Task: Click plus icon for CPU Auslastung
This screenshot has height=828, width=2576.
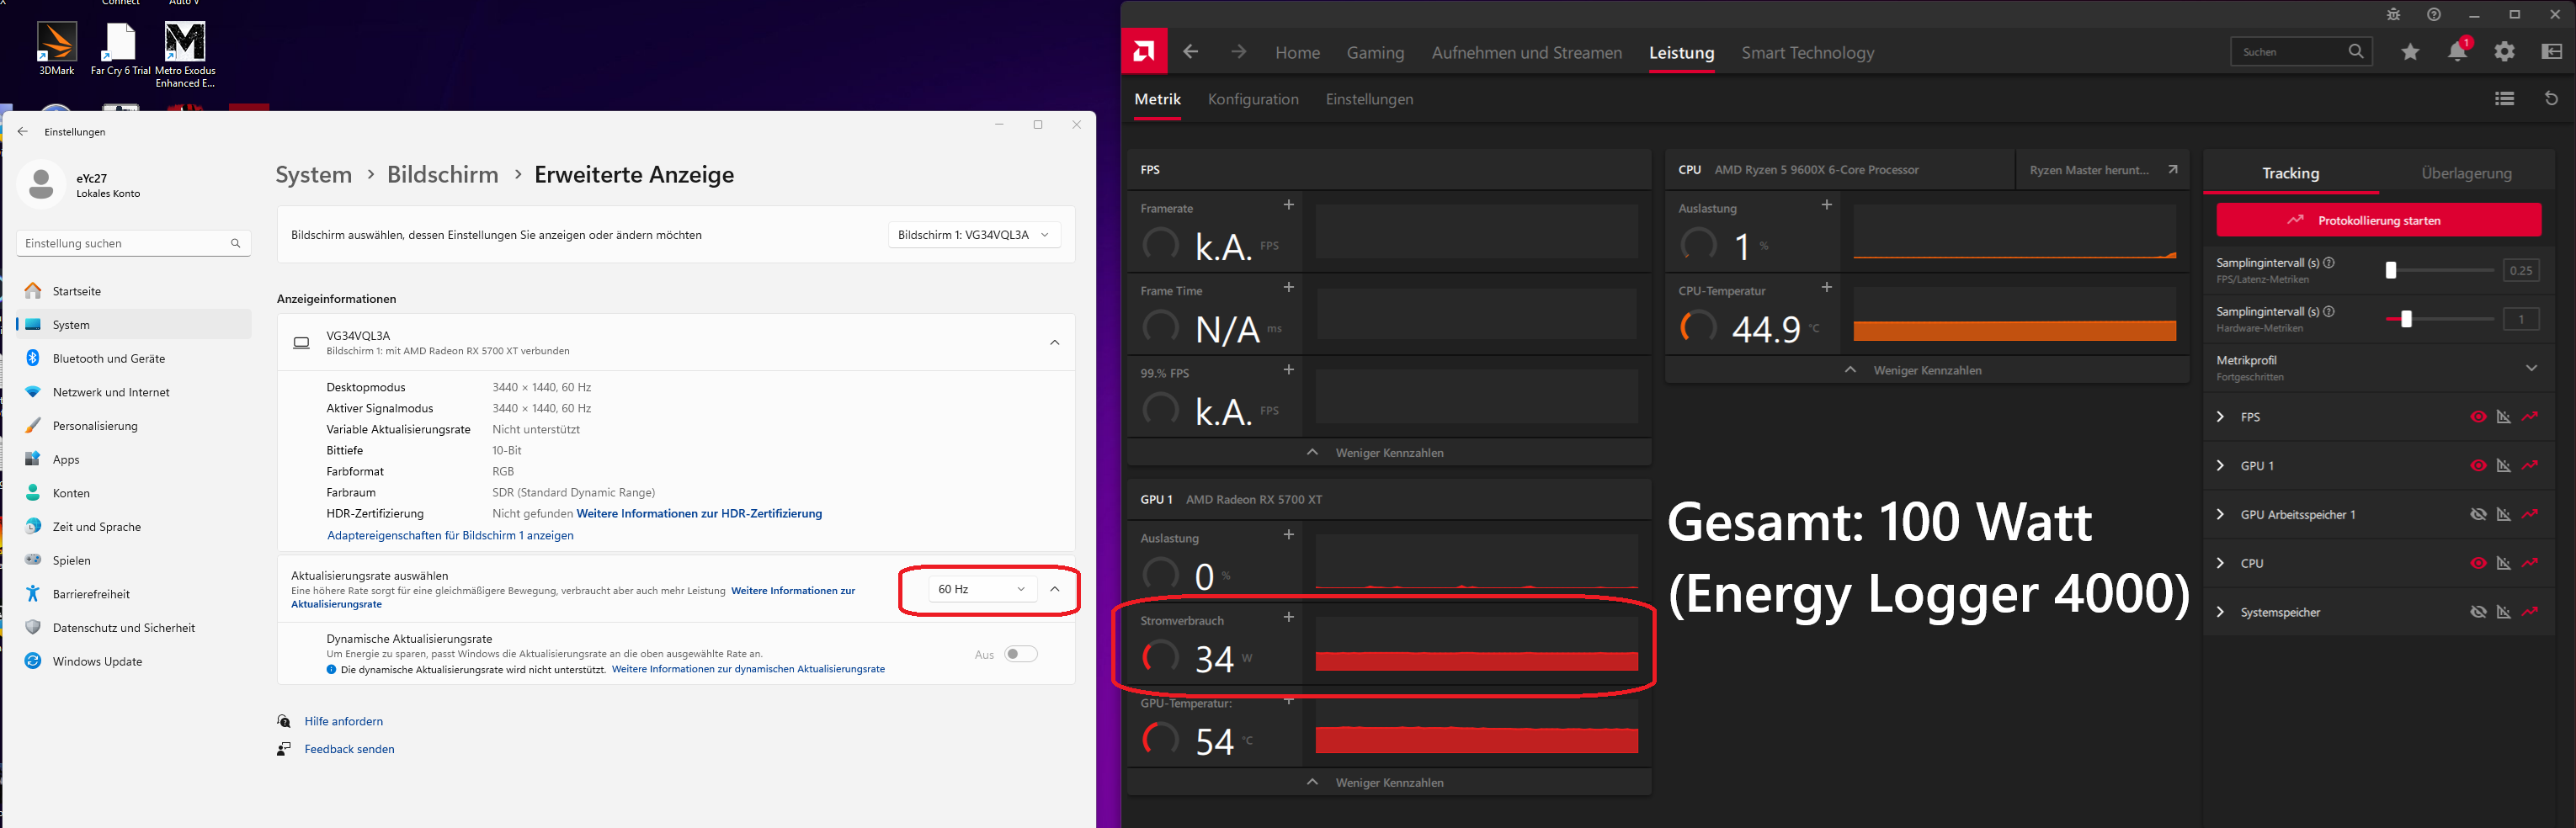Action: [1827, 205]
